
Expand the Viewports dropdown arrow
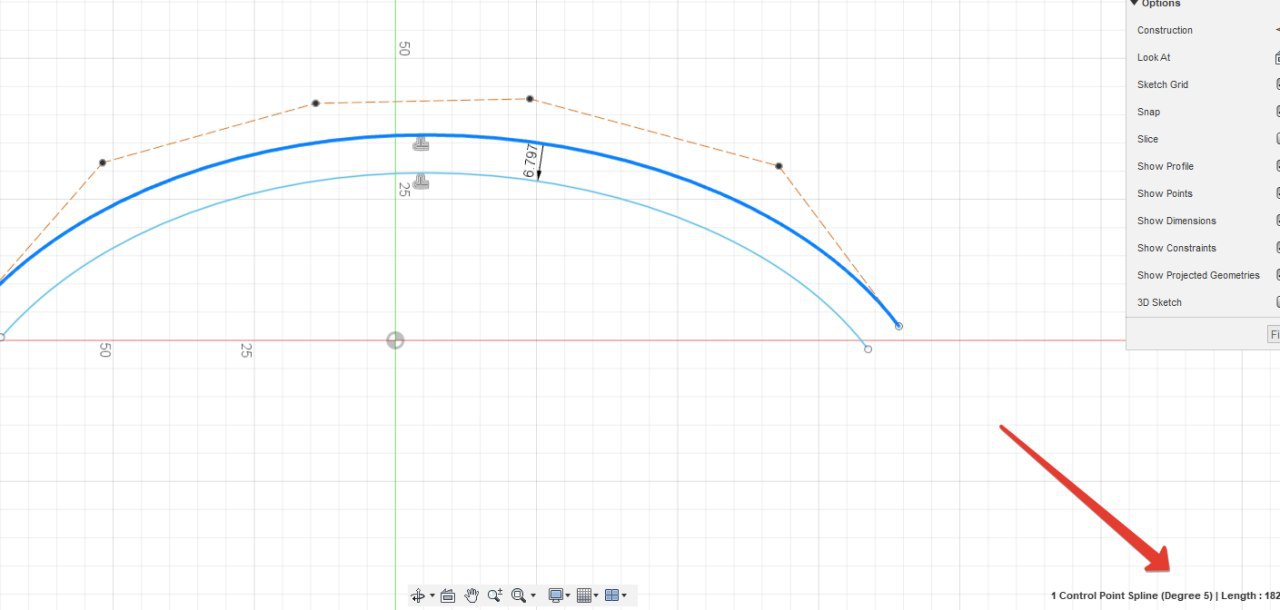click(x=624, y=596)
